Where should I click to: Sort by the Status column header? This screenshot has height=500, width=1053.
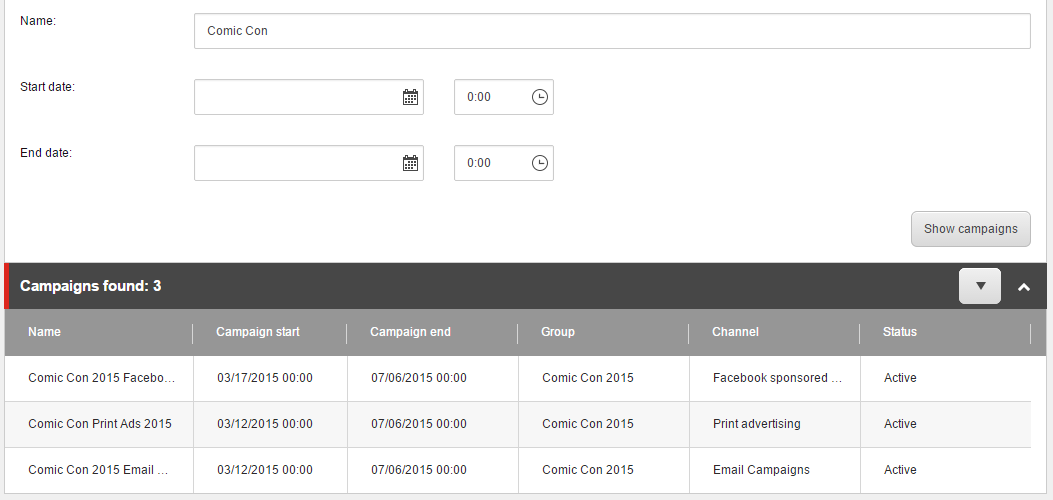pos(945,332)
